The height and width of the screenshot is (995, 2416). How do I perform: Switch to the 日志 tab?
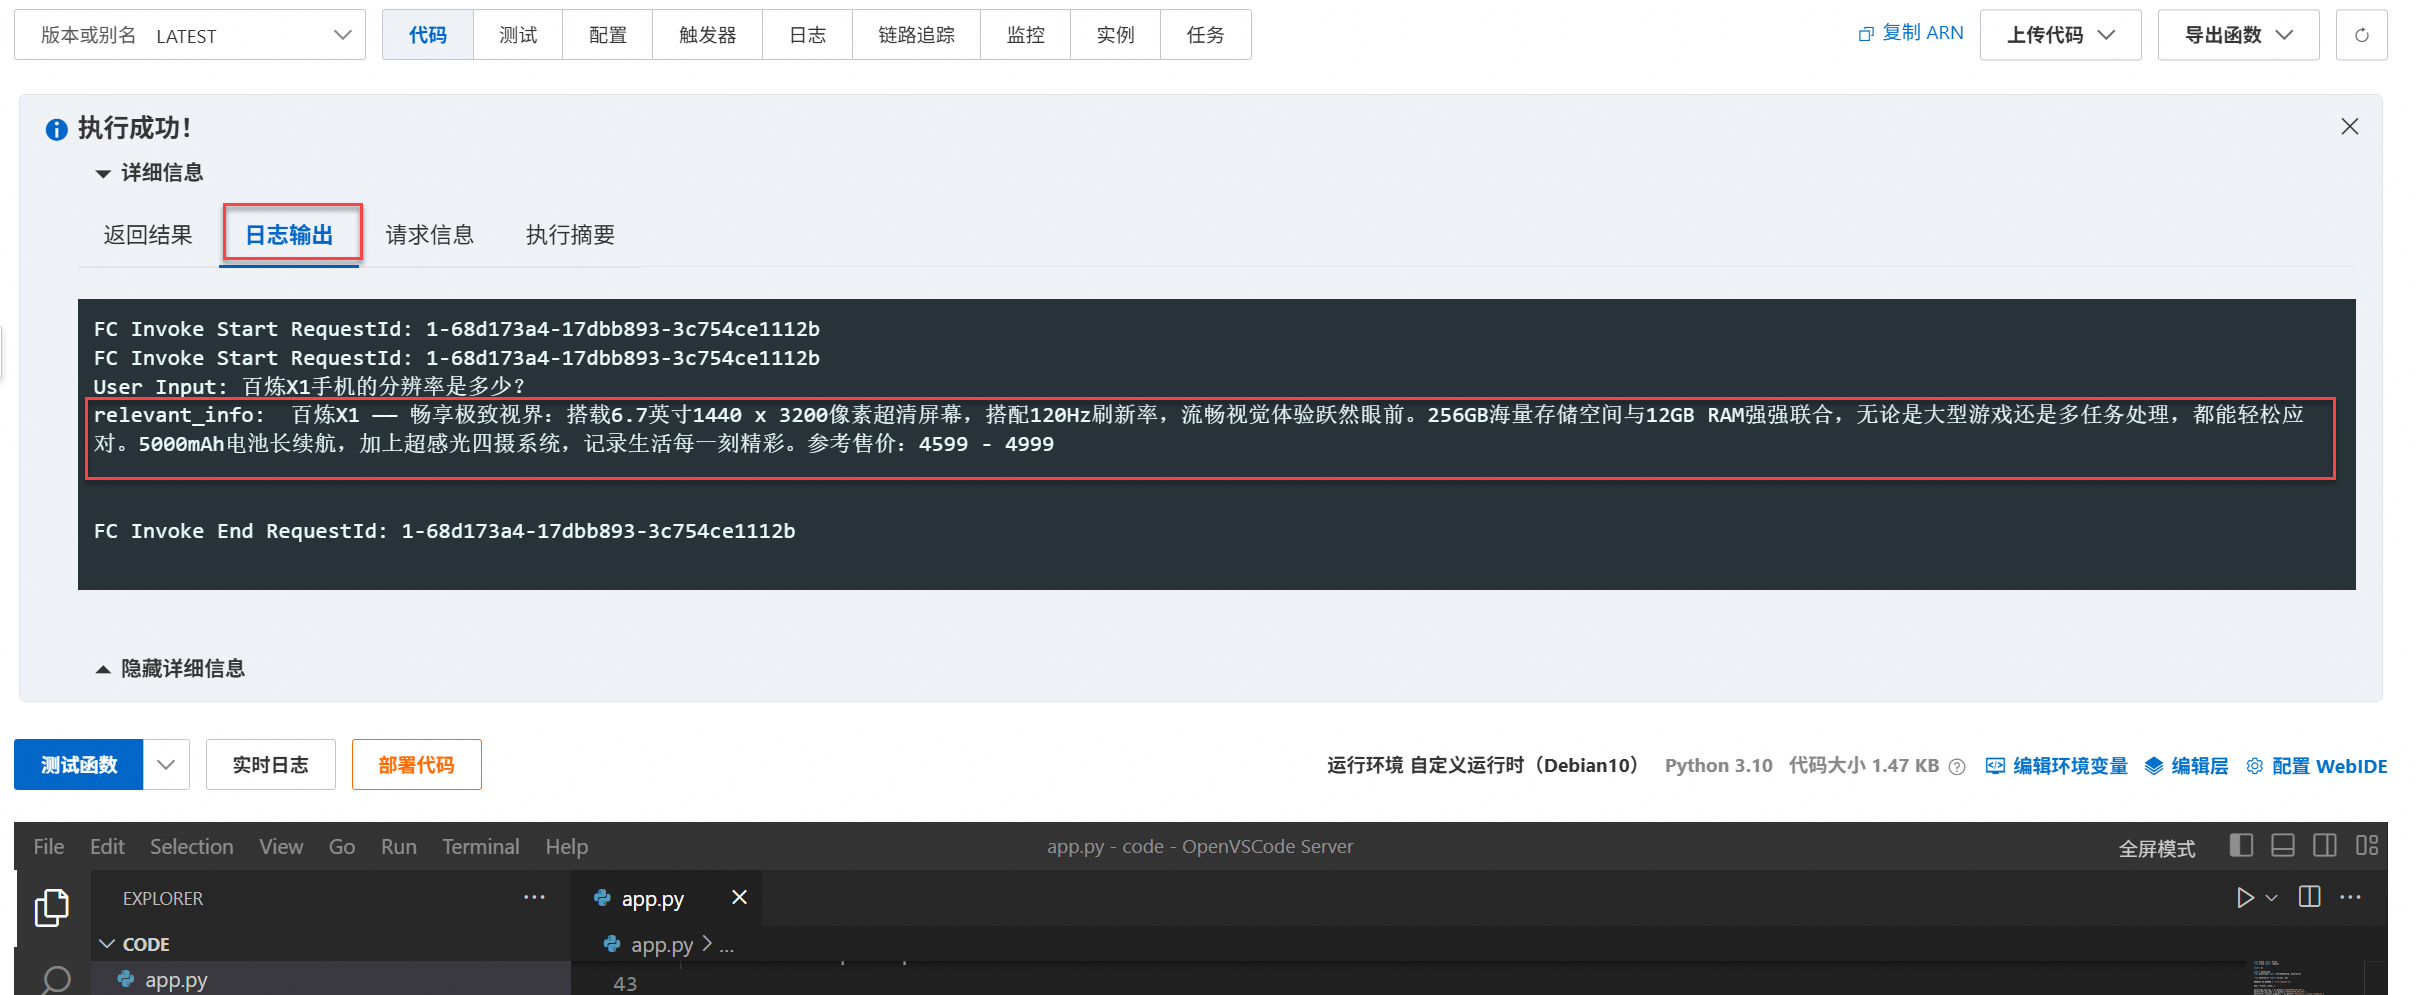pos(808,35)
